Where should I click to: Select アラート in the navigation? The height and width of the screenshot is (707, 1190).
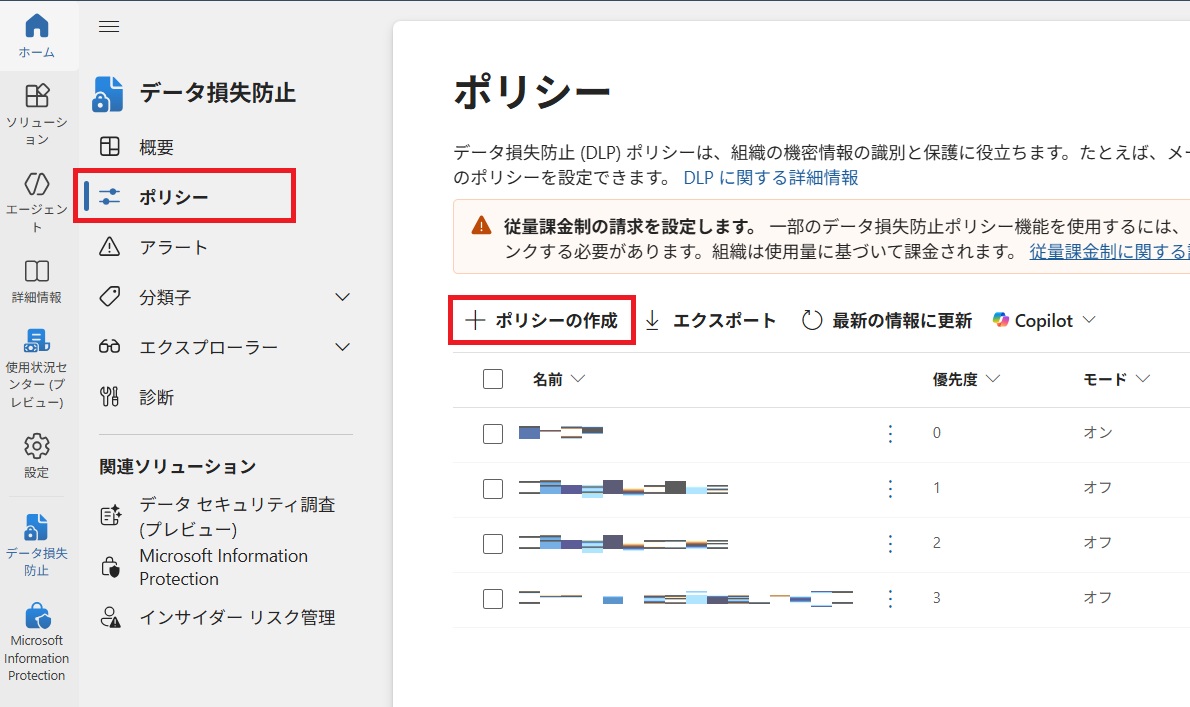[173, 247]
